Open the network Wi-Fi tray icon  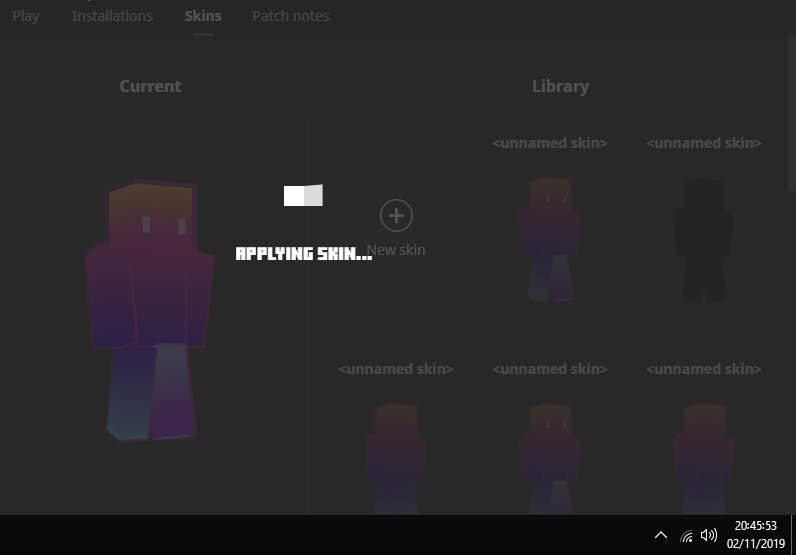point(686,535)
